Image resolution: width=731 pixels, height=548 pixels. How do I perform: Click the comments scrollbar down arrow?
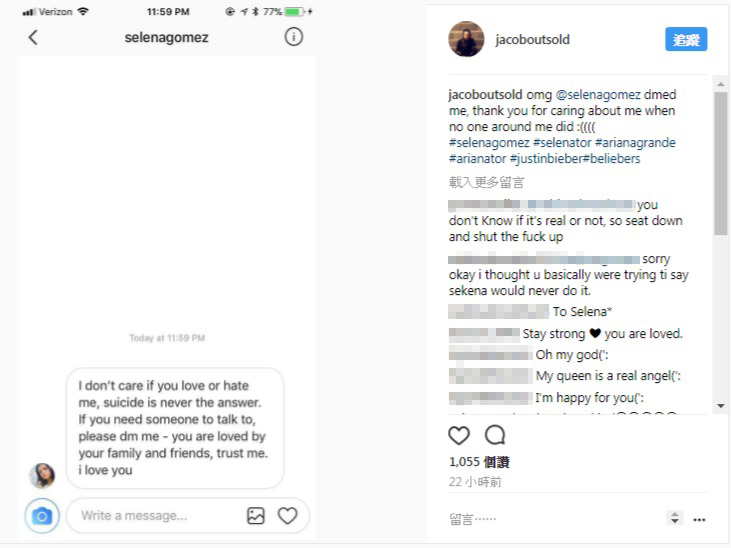point(721,406)
